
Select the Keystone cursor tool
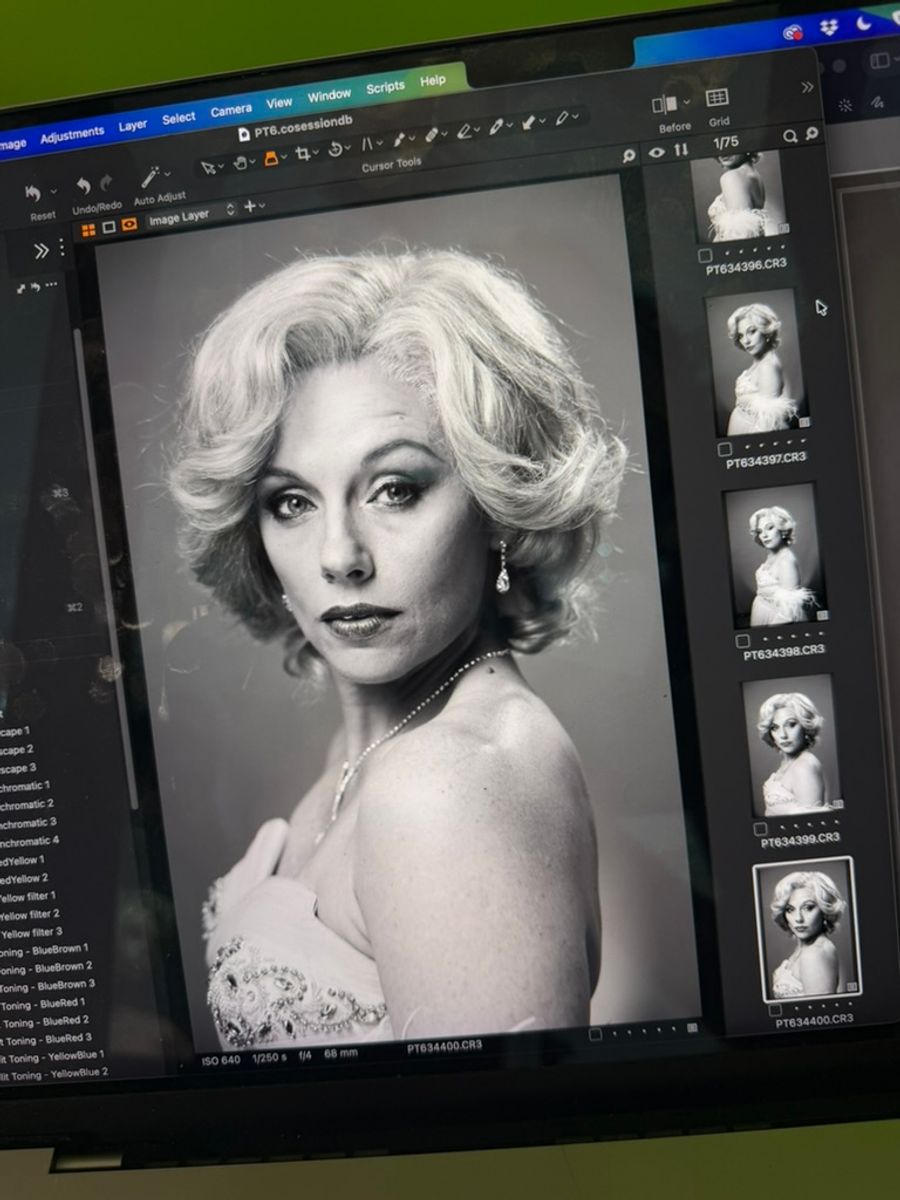click(x=367, y=143)
